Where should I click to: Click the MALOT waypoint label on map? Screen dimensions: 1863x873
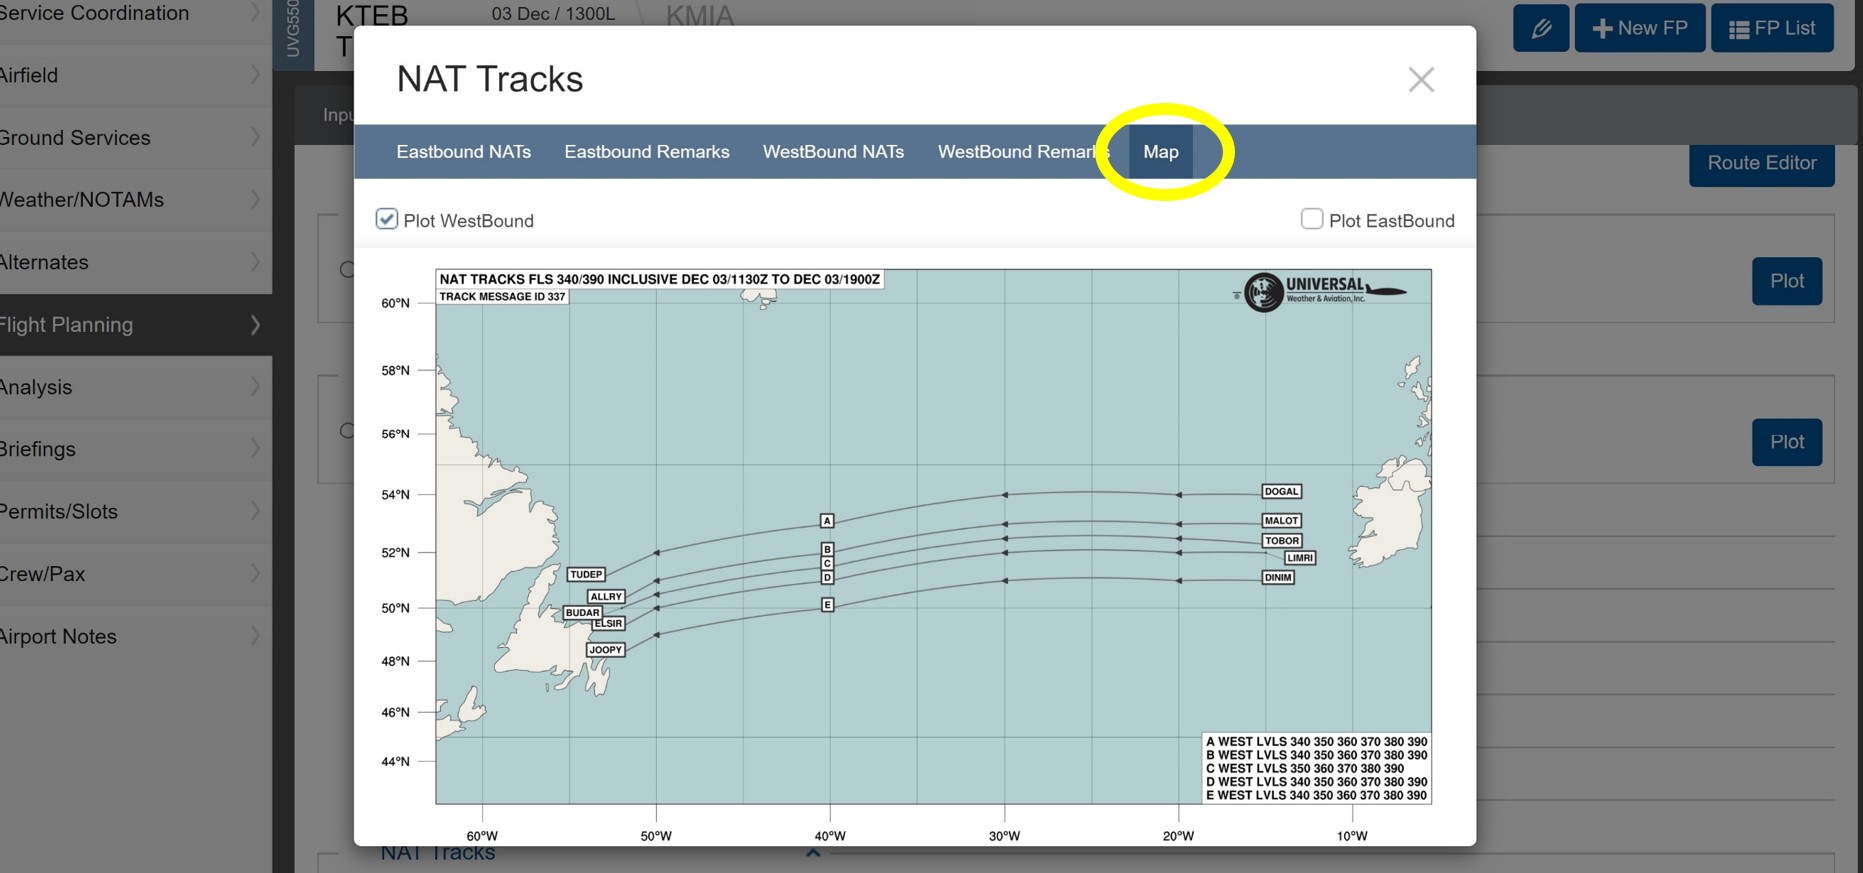pos(1281,520)
